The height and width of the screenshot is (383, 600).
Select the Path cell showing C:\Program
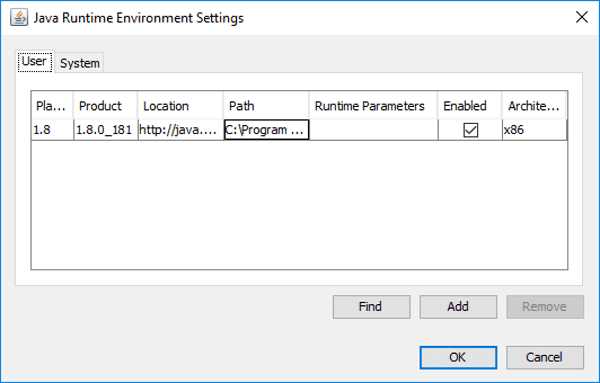point(266,130)
